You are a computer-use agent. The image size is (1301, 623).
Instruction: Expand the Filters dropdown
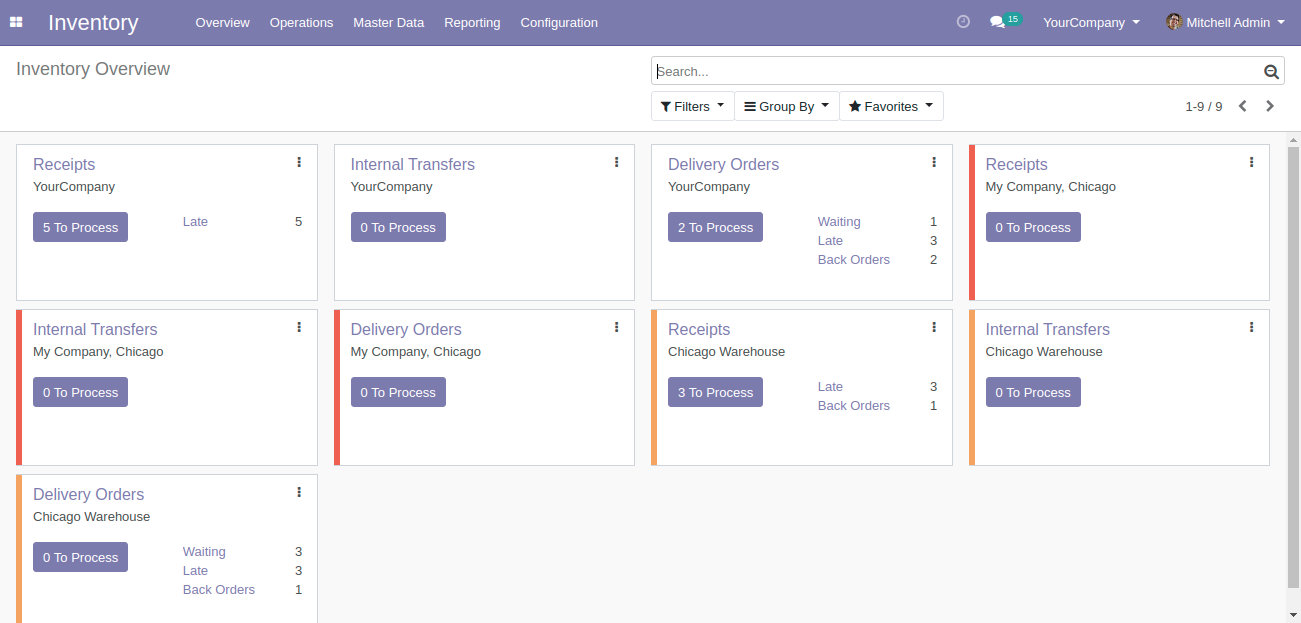point(692,106)
